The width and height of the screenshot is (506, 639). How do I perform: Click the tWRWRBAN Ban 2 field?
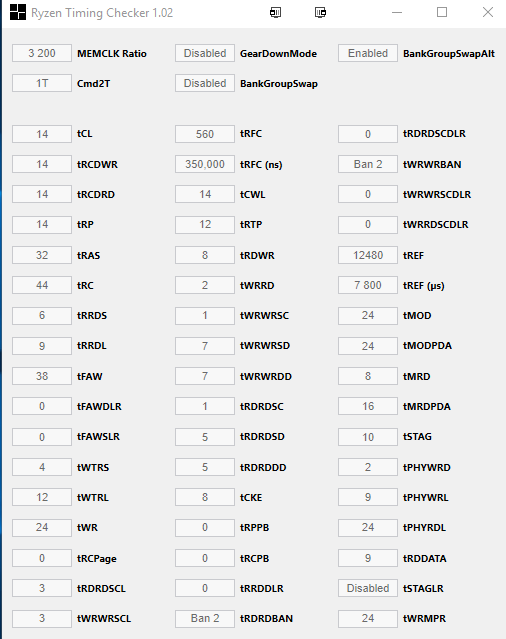368,164
